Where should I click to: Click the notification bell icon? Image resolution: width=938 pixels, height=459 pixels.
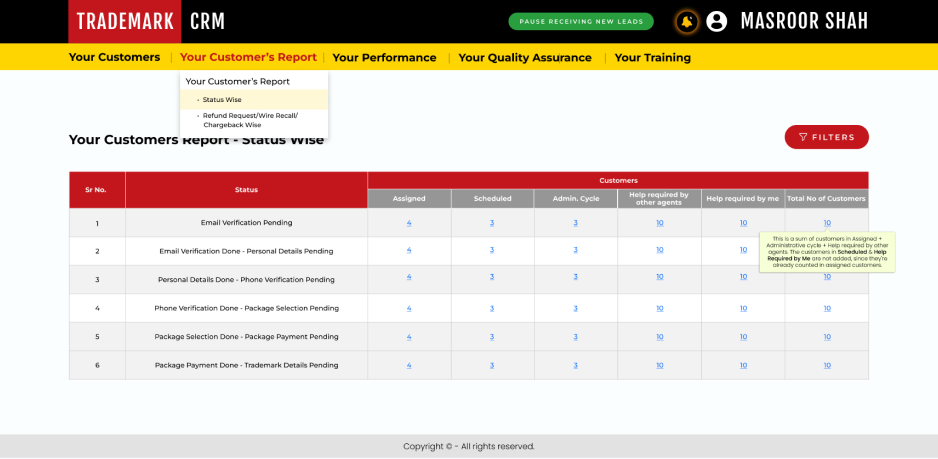(686, 21)
